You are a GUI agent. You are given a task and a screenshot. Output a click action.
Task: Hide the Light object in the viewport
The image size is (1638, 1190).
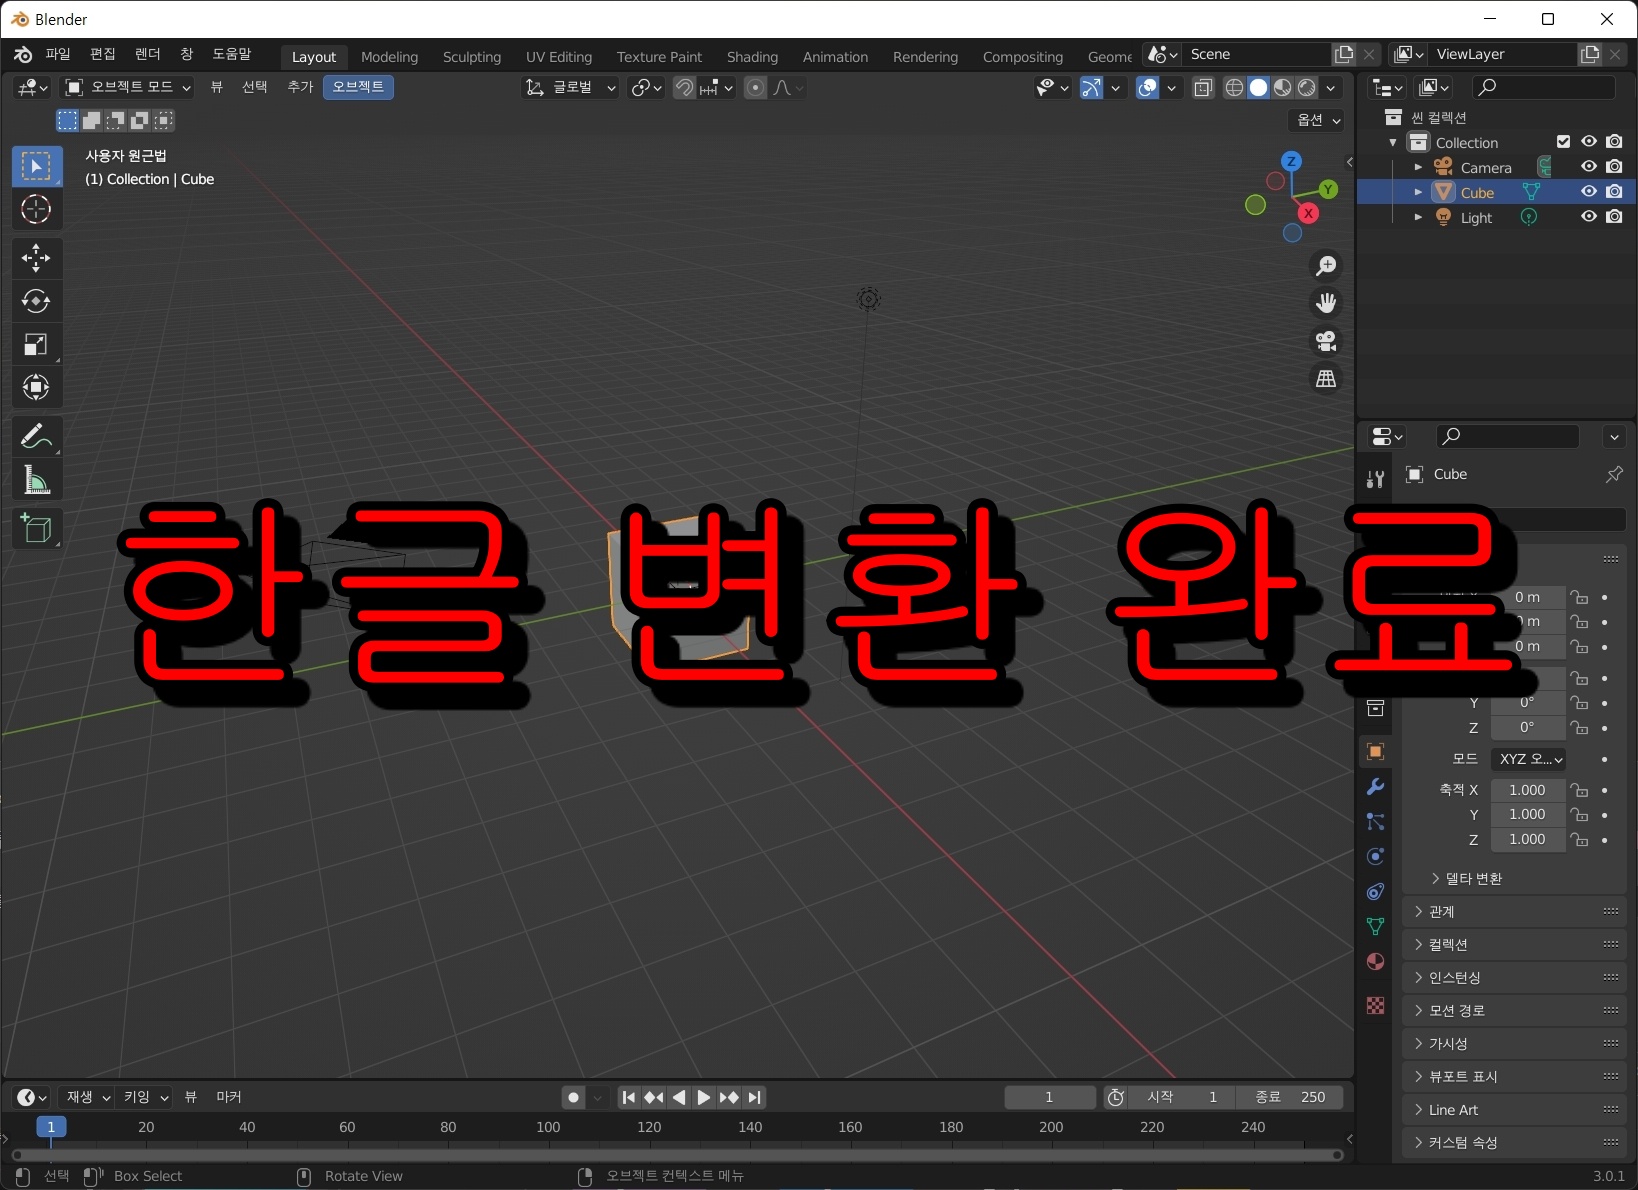point(1589,217)
